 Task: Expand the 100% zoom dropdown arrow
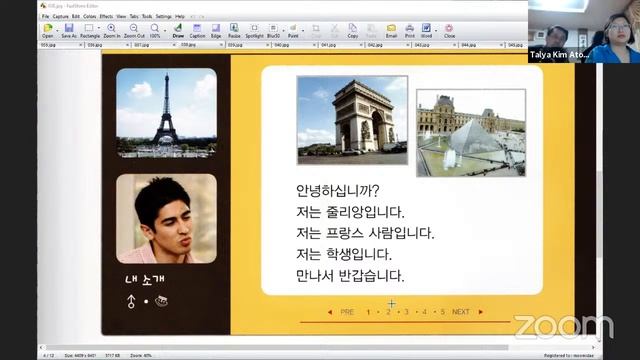coord(165,31)
